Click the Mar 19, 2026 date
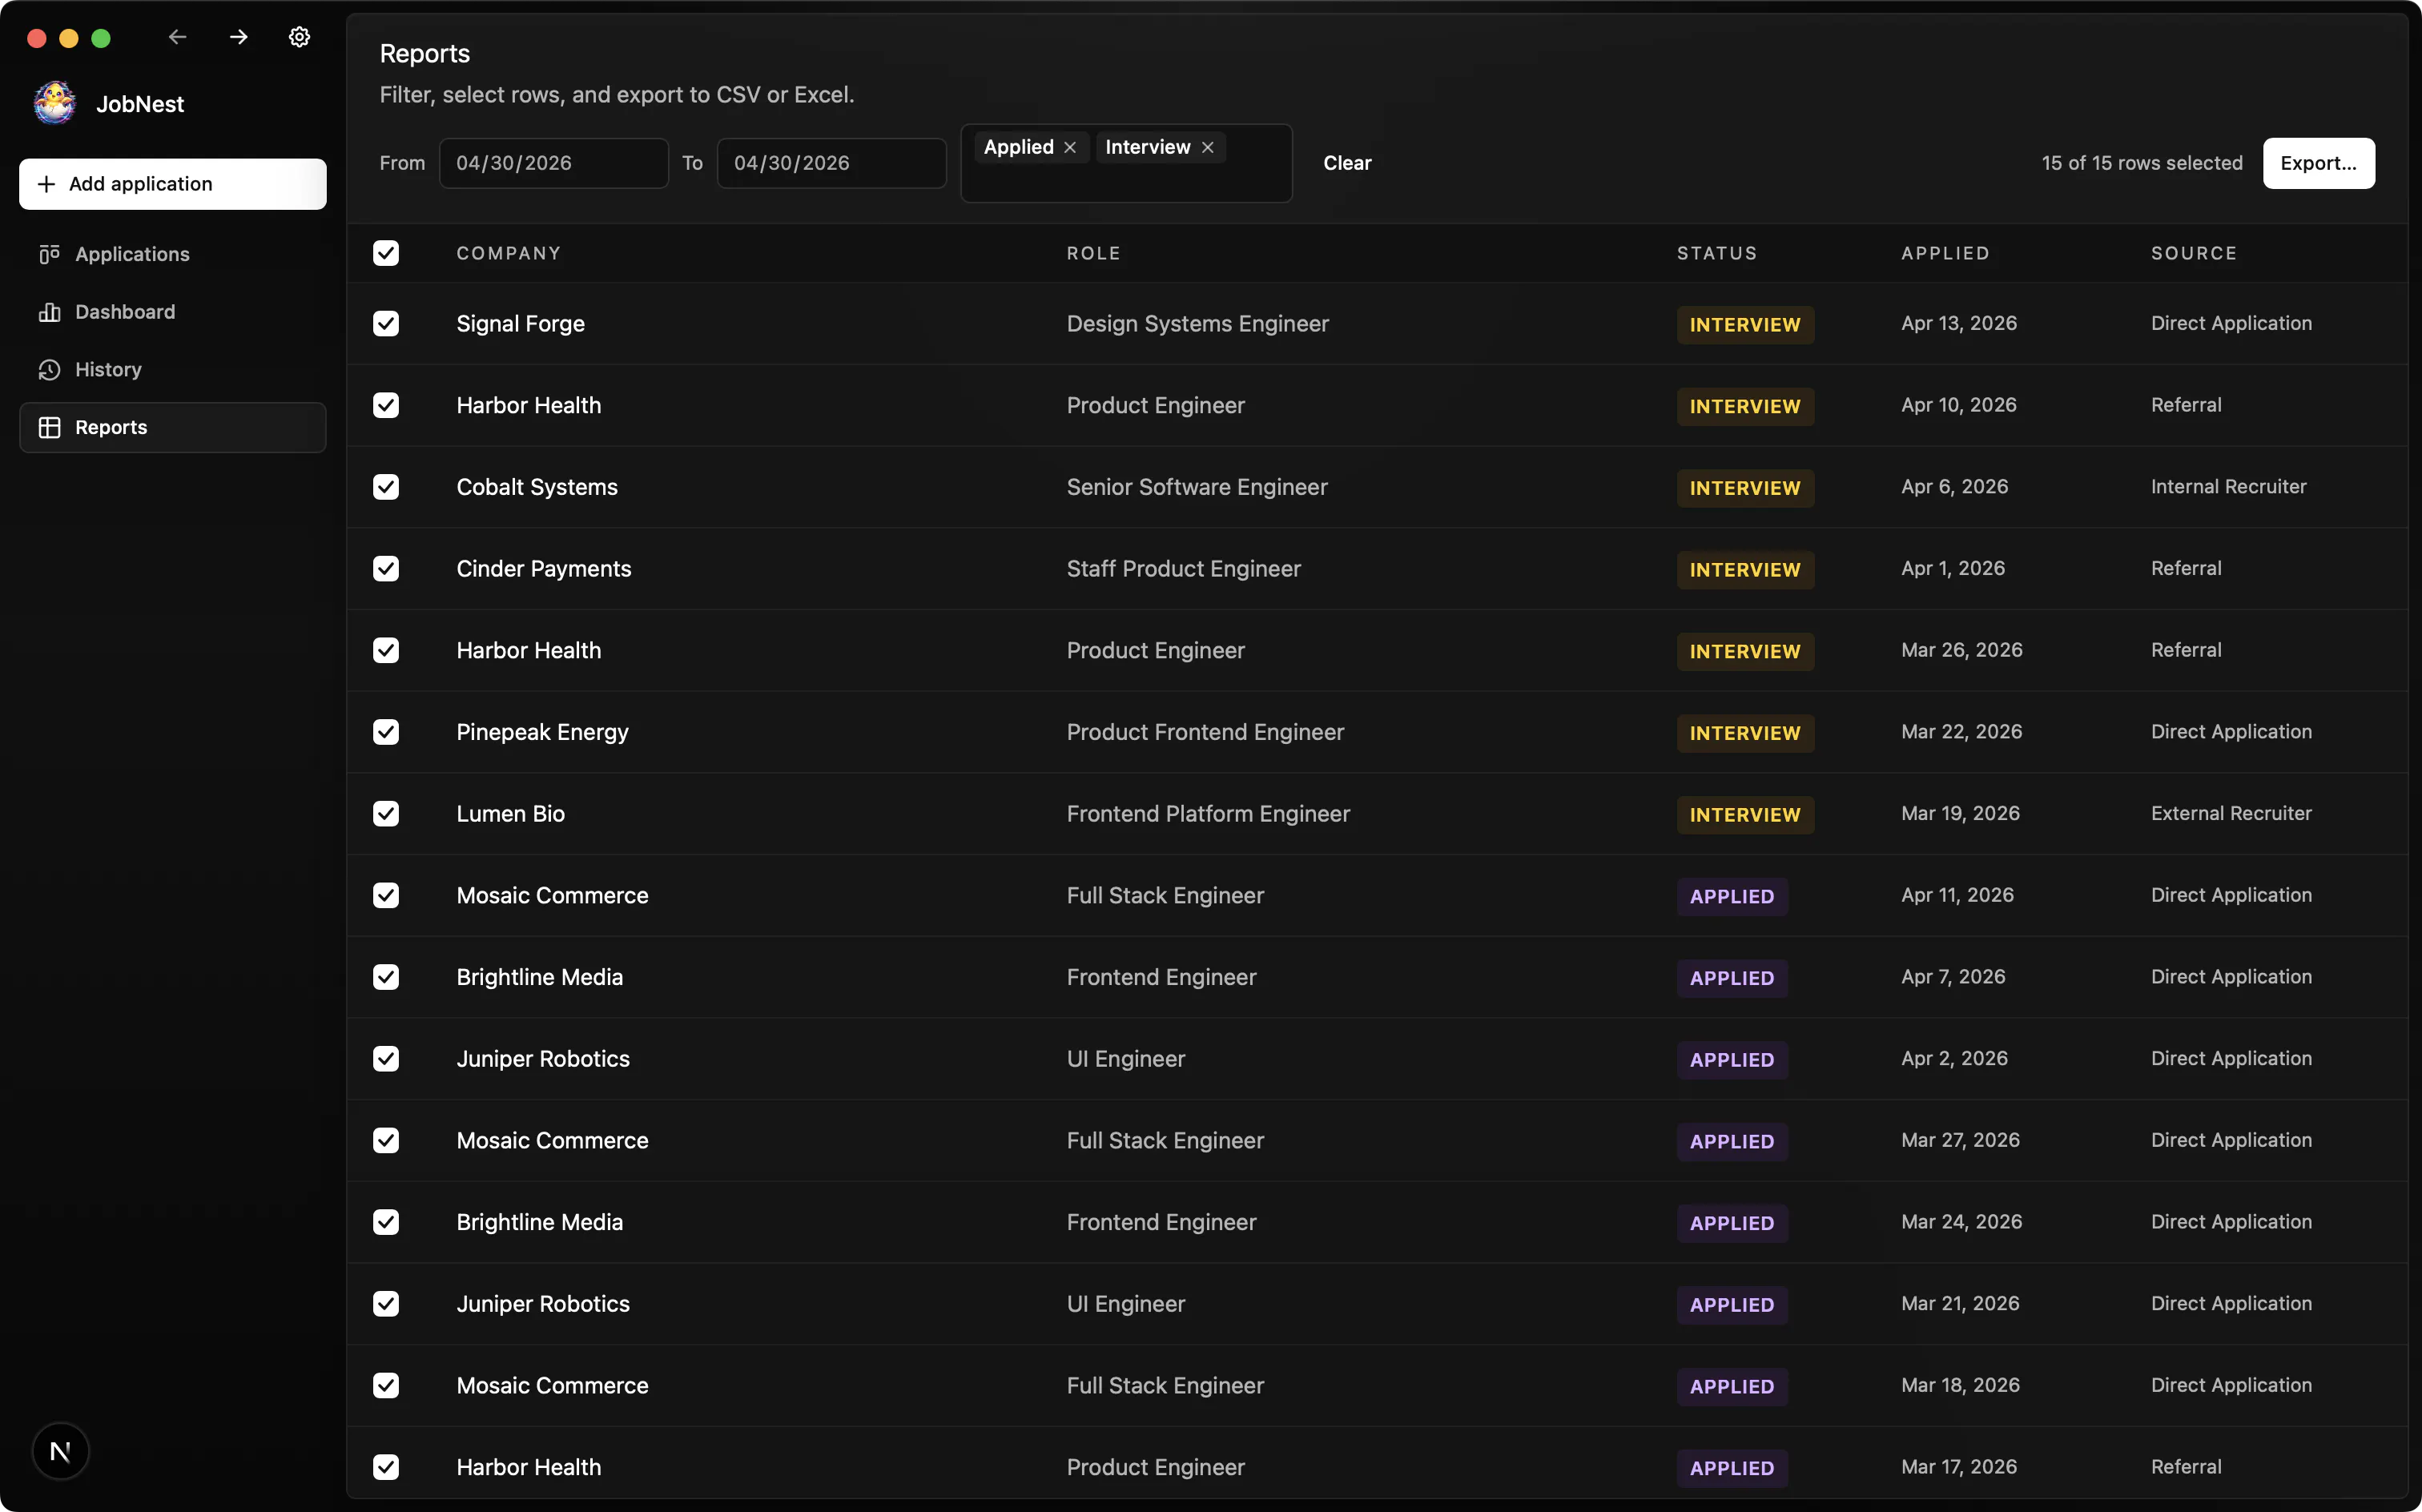 coord(1959,813)
